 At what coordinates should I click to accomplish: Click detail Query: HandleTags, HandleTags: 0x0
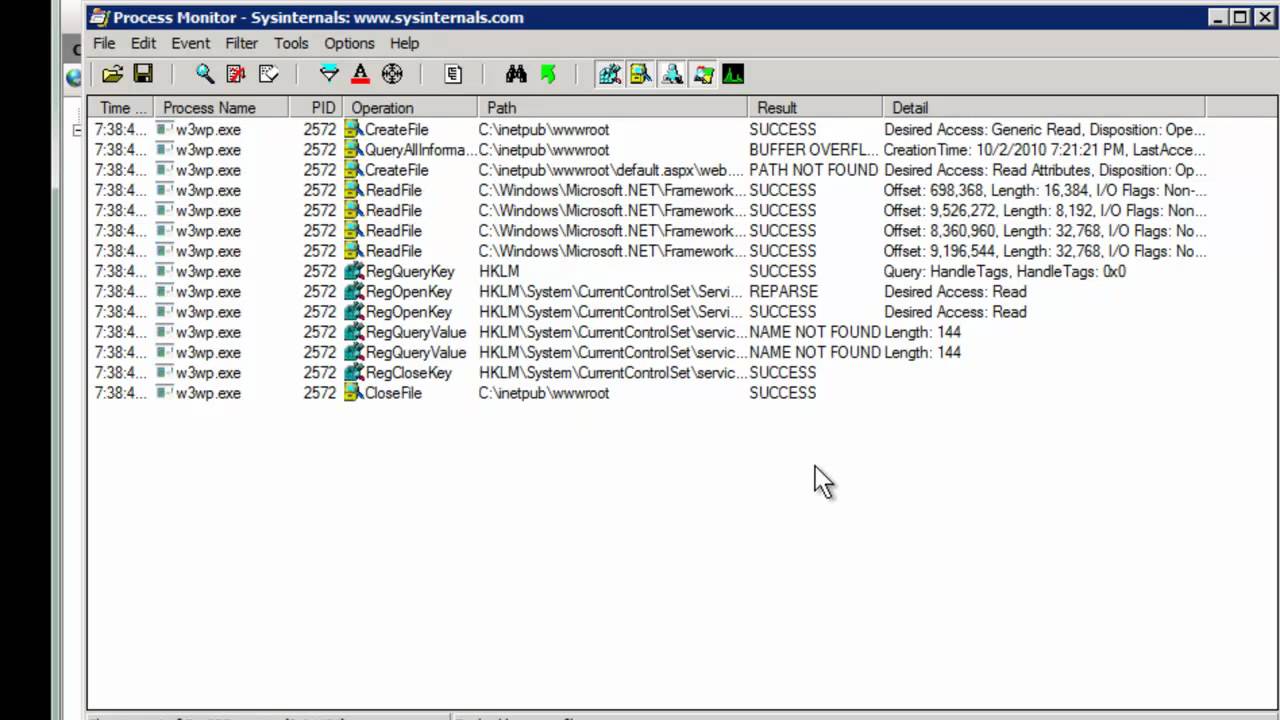1005,271
